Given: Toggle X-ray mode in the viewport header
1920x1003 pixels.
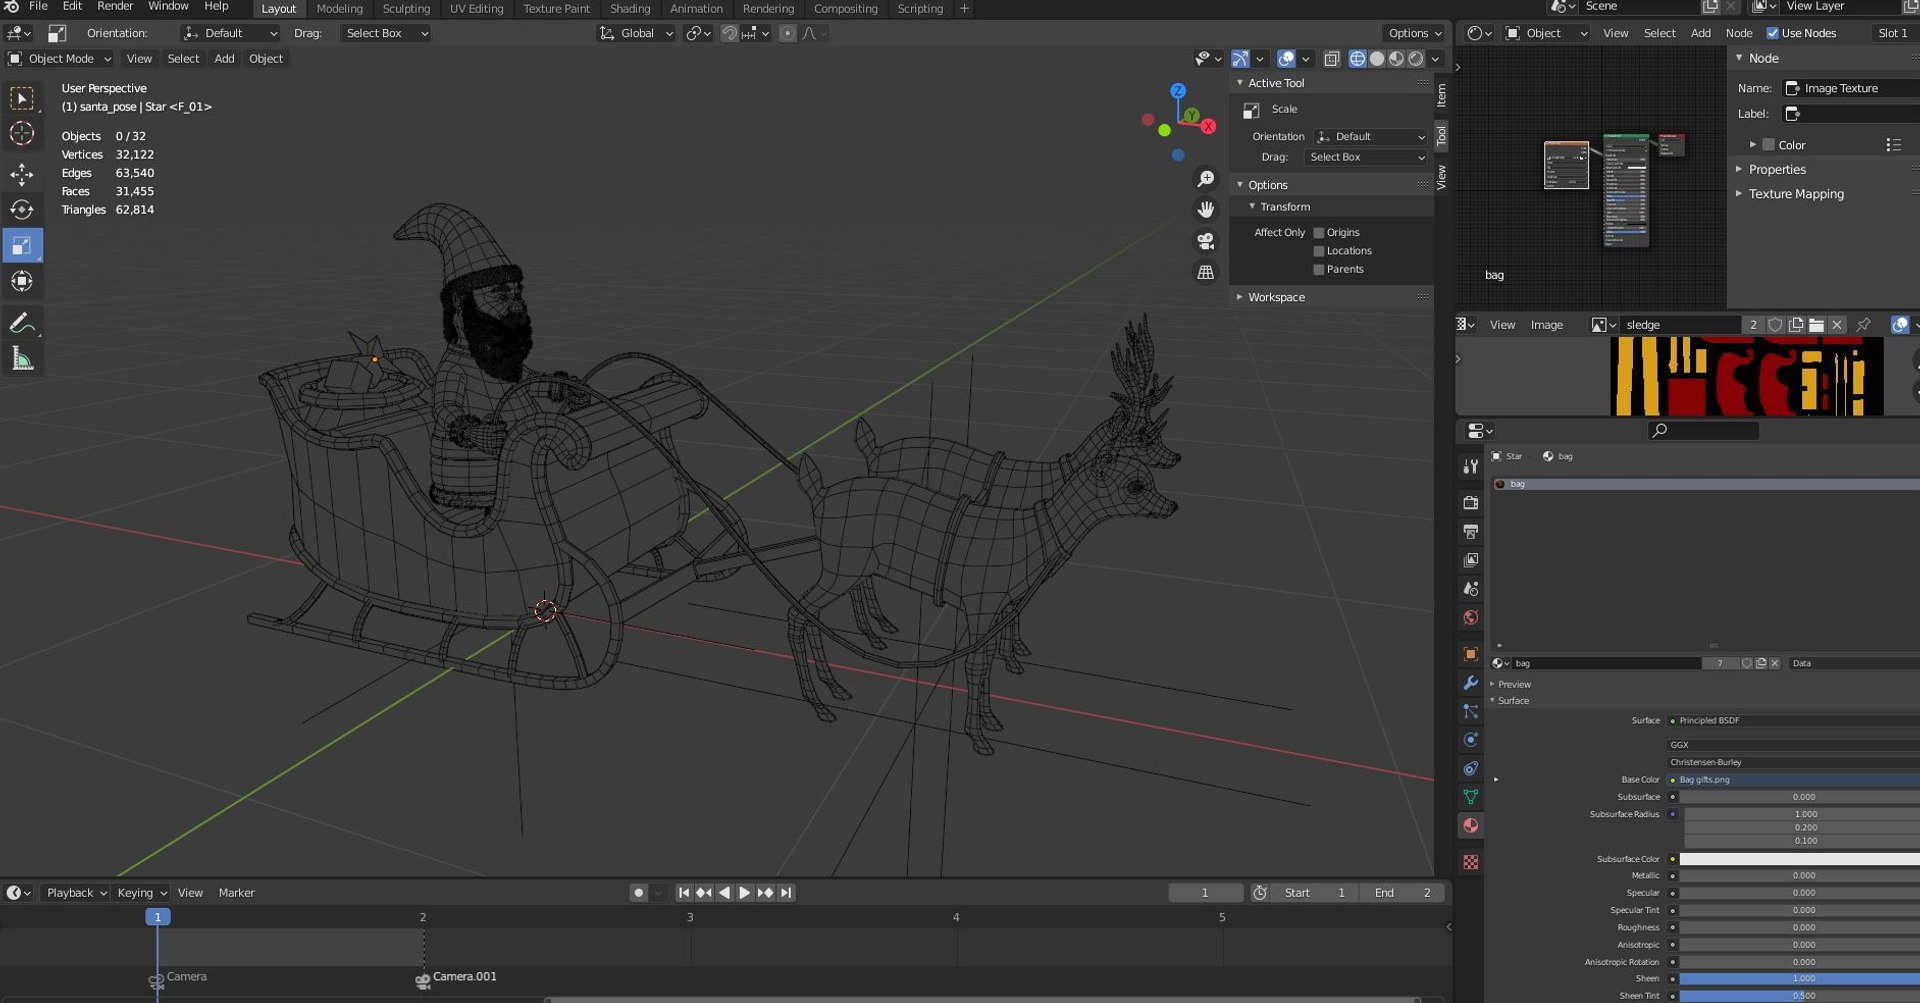Looking at the screenshot, I should (x=1331, y=59).
